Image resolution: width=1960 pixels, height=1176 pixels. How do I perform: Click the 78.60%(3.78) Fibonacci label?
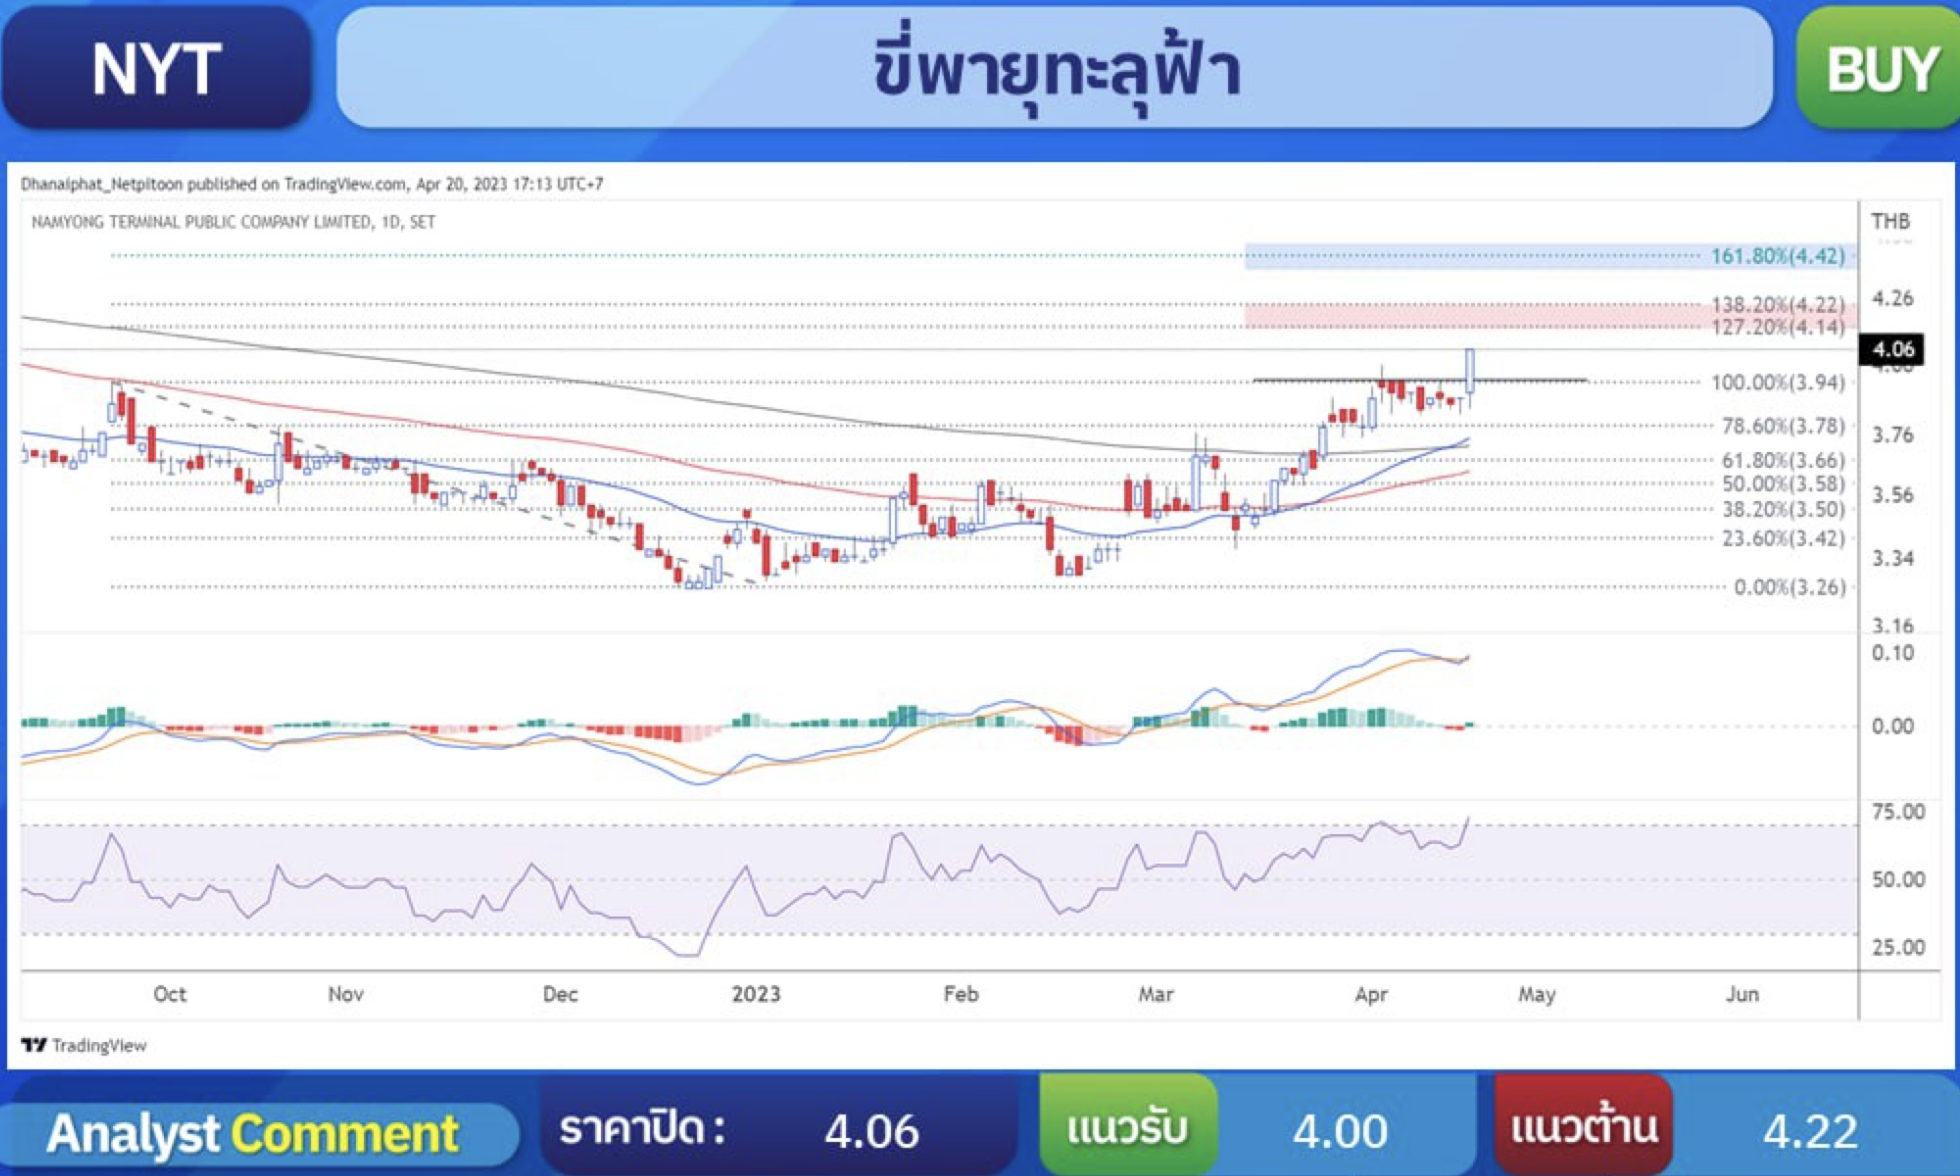pyautogui.click(x=1782, y=426)
